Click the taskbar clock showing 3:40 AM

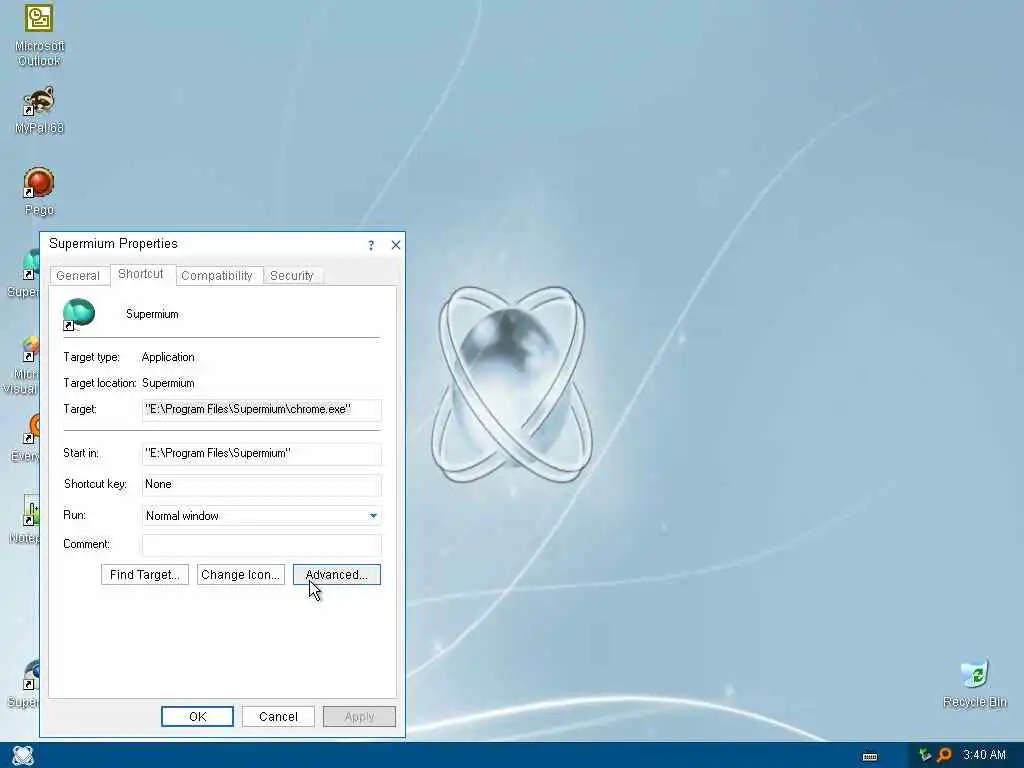(984, 755)
